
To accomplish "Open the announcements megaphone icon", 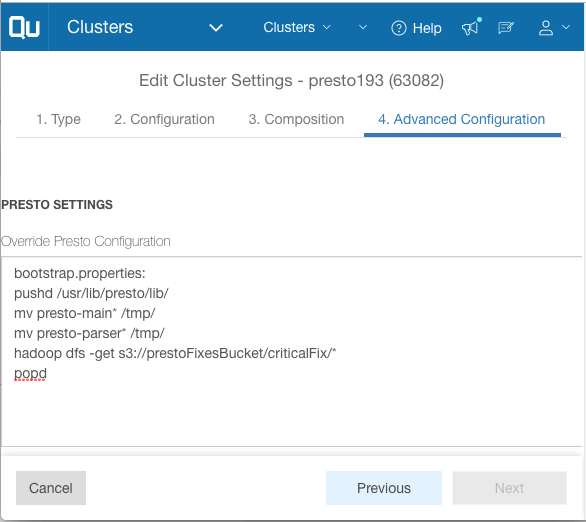I will pos(471,27).
